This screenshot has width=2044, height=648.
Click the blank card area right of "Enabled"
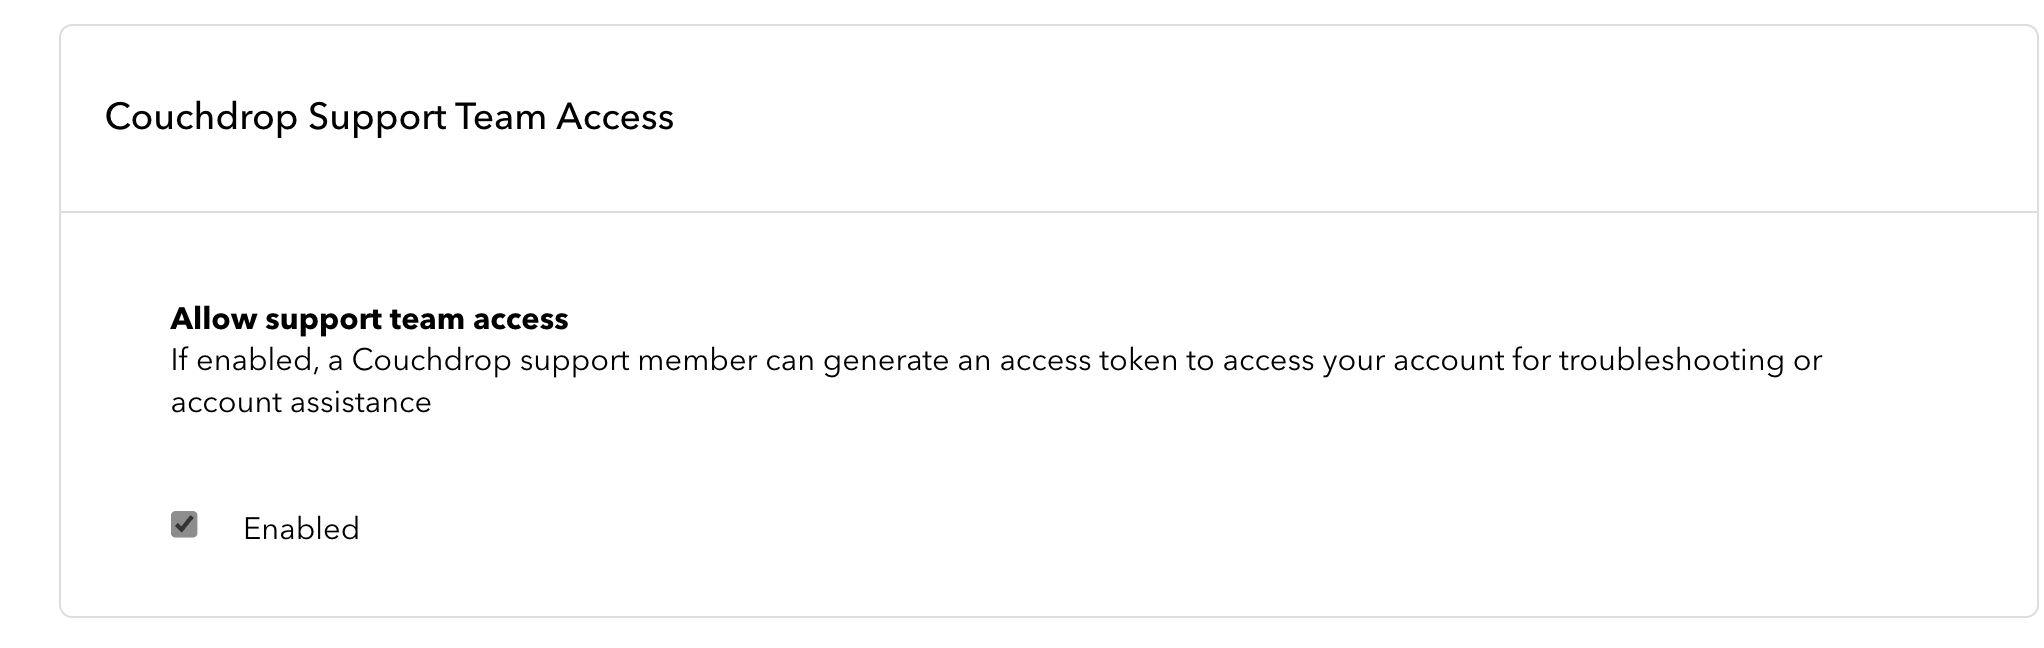[x=1100, y=529]
